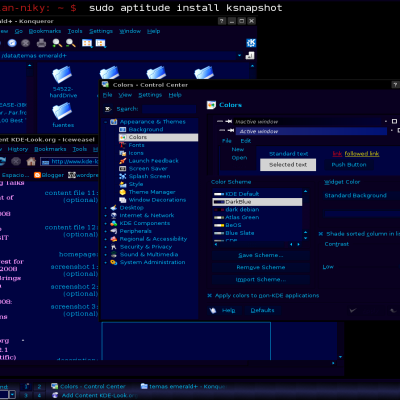Open the Blogger bookmark in Iceweasel
The width and height of the screenshot is (400, 400).
tap(49, 175)
